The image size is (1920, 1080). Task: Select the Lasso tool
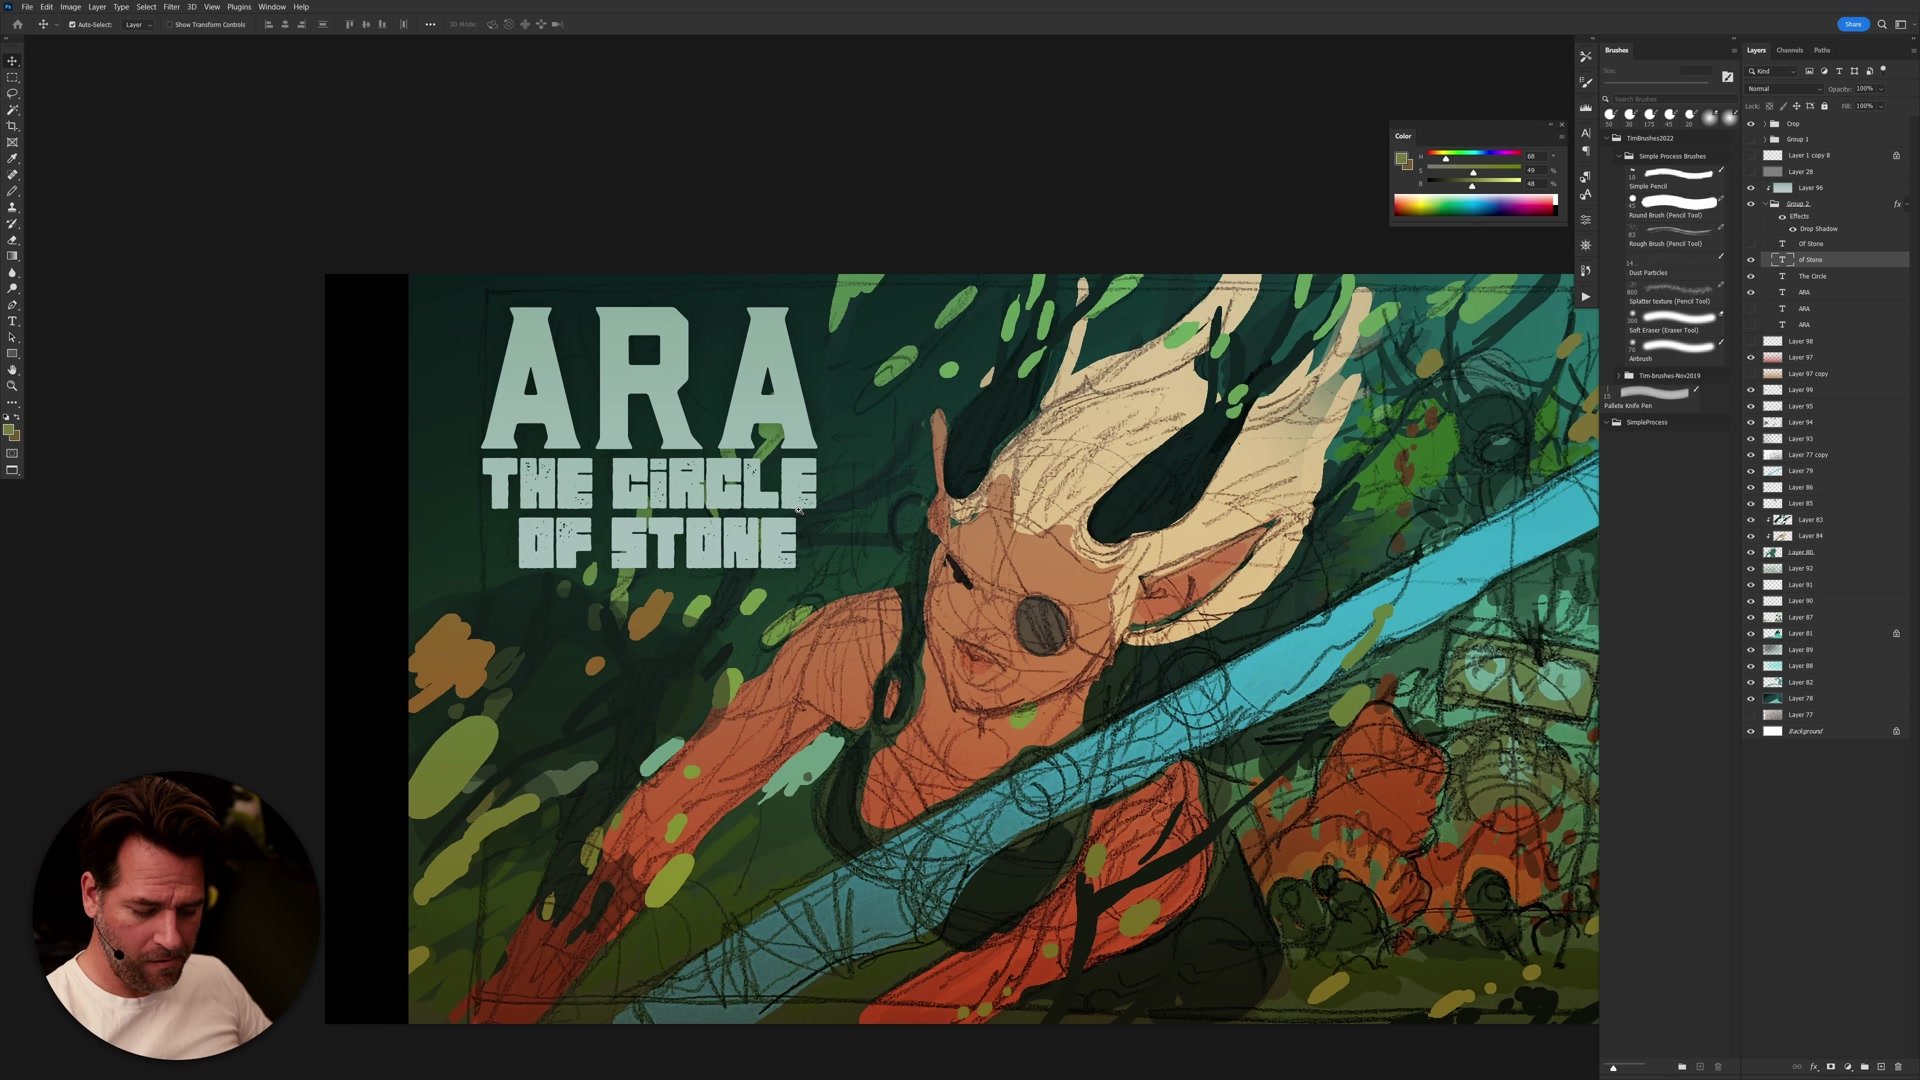13,93
